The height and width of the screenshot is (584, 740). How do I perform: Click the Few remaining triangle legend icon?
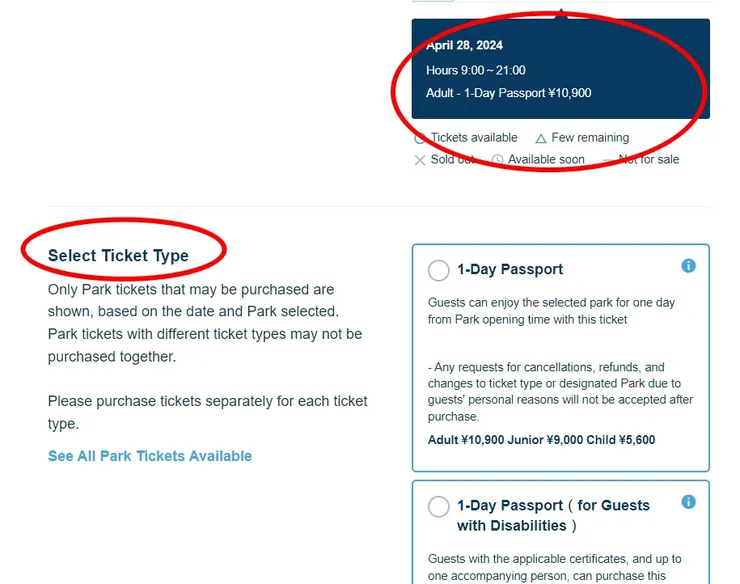click(541, 138)
